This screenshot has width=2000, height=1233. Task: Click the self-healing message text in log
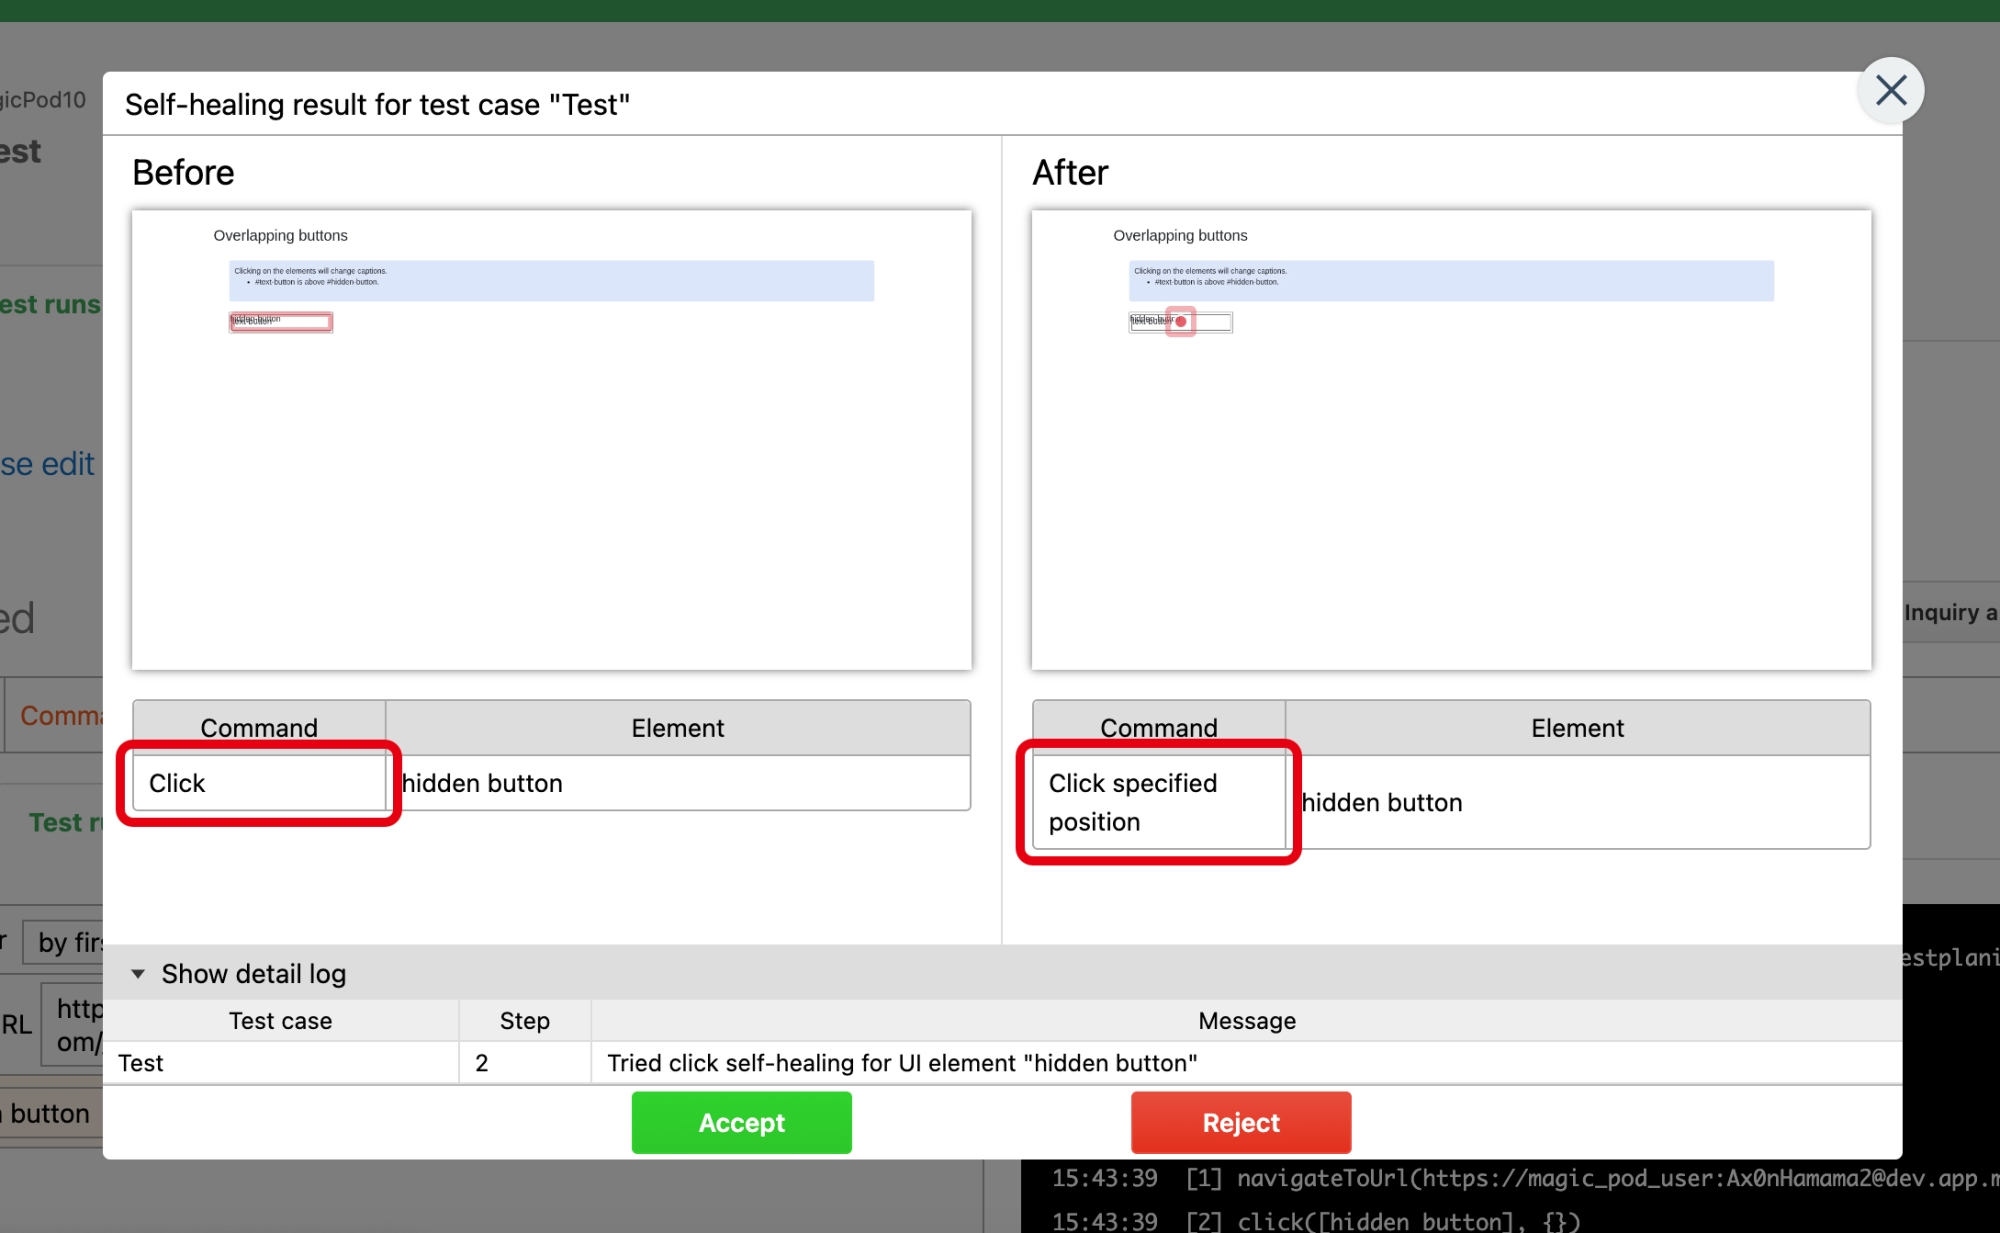tap(901, 1063)
